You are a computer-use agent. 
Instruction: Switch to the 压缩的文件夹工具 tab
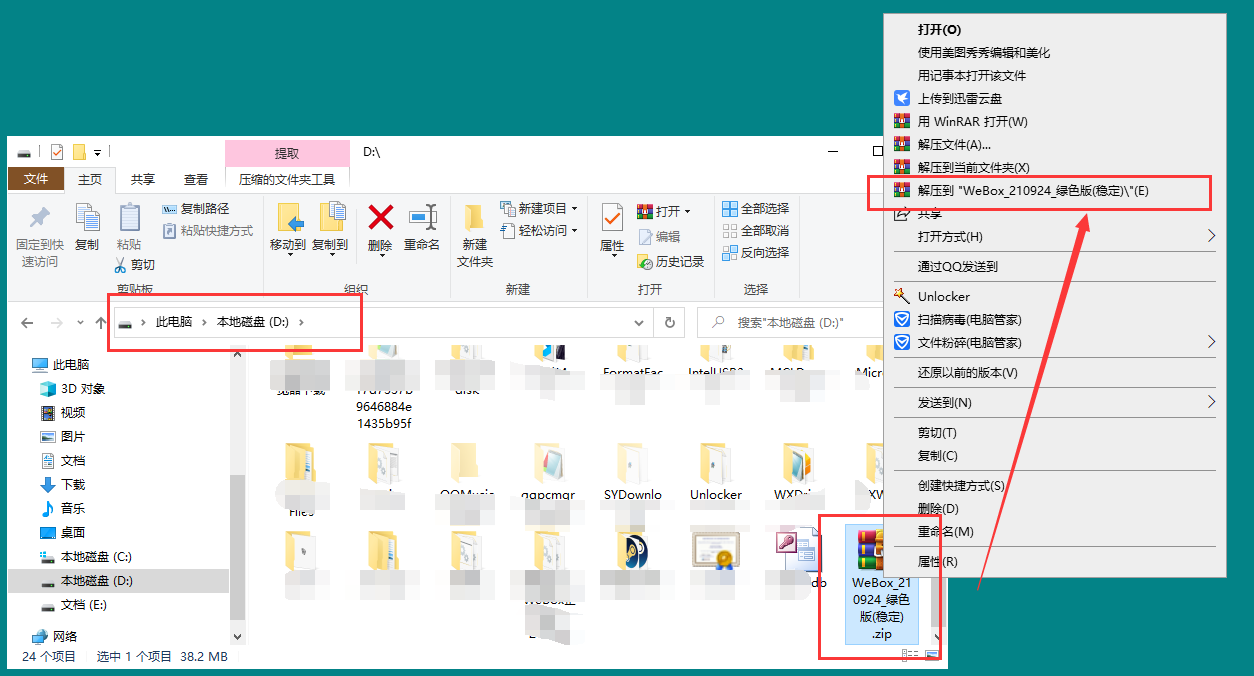287,179
